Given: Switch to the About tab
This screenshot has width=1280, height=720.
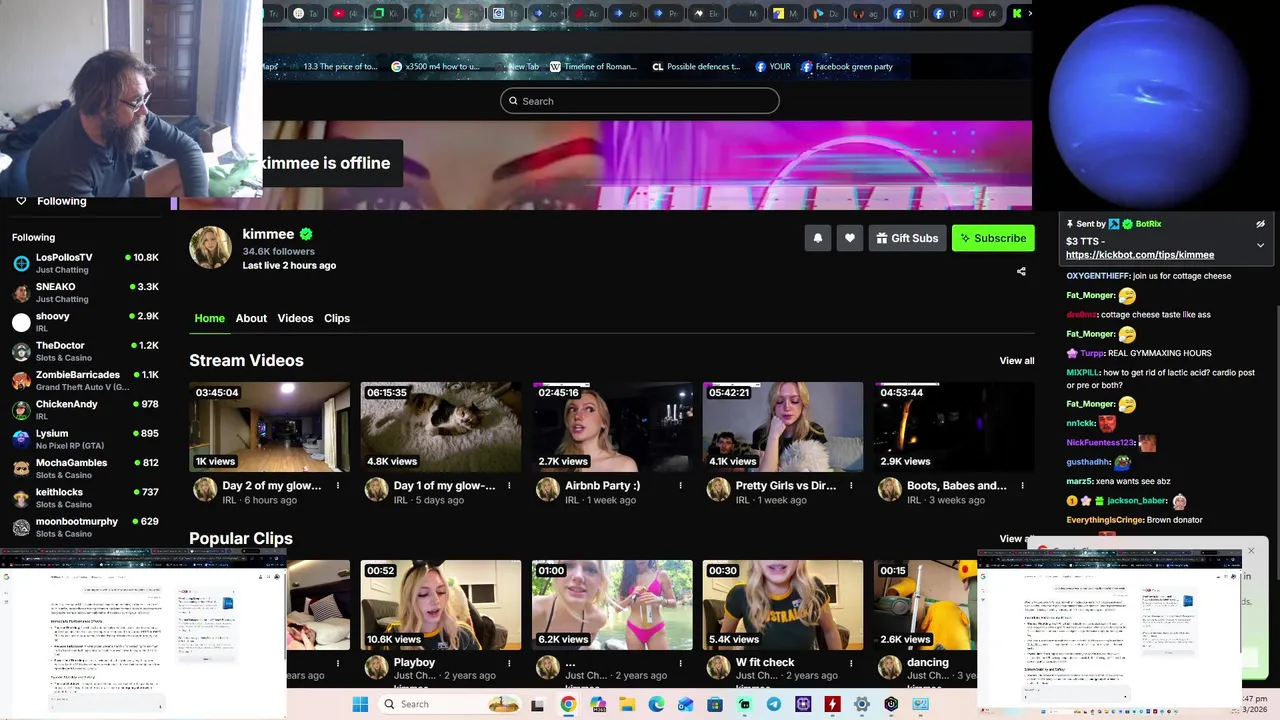Looking at the screenshot, I should [251, 318].
